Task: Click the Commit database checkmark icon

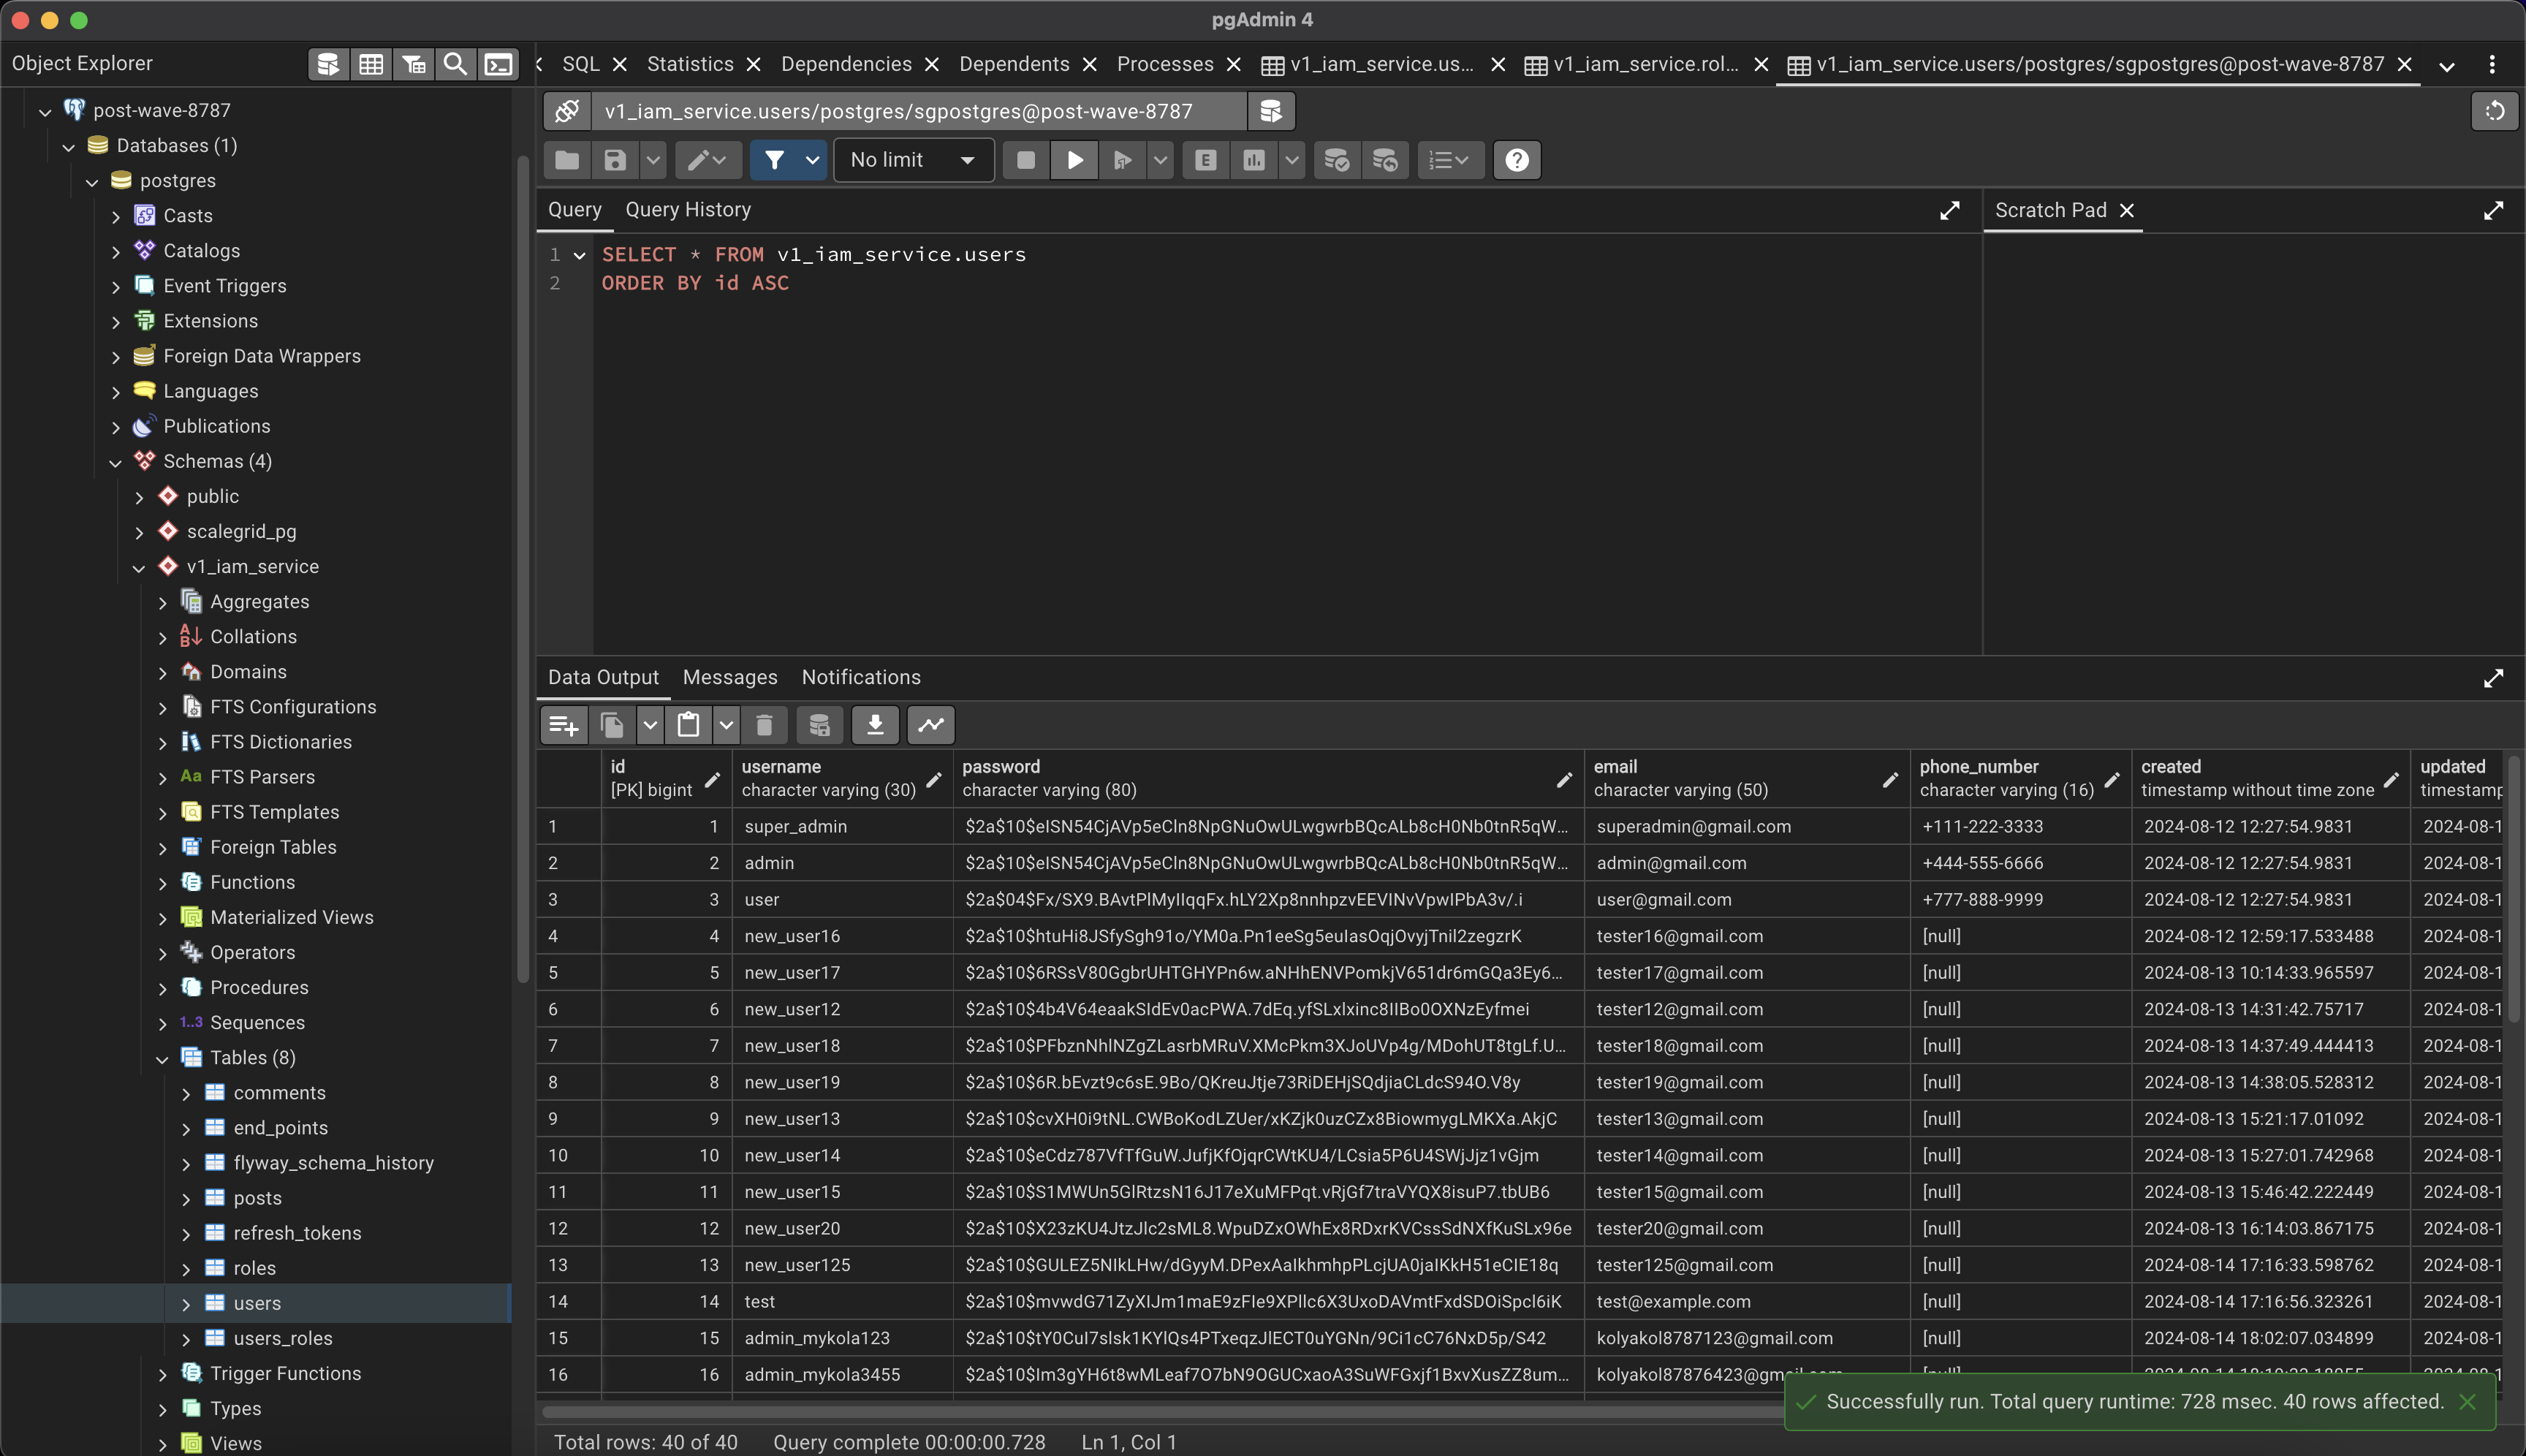Action: [x=1337, y=160]
